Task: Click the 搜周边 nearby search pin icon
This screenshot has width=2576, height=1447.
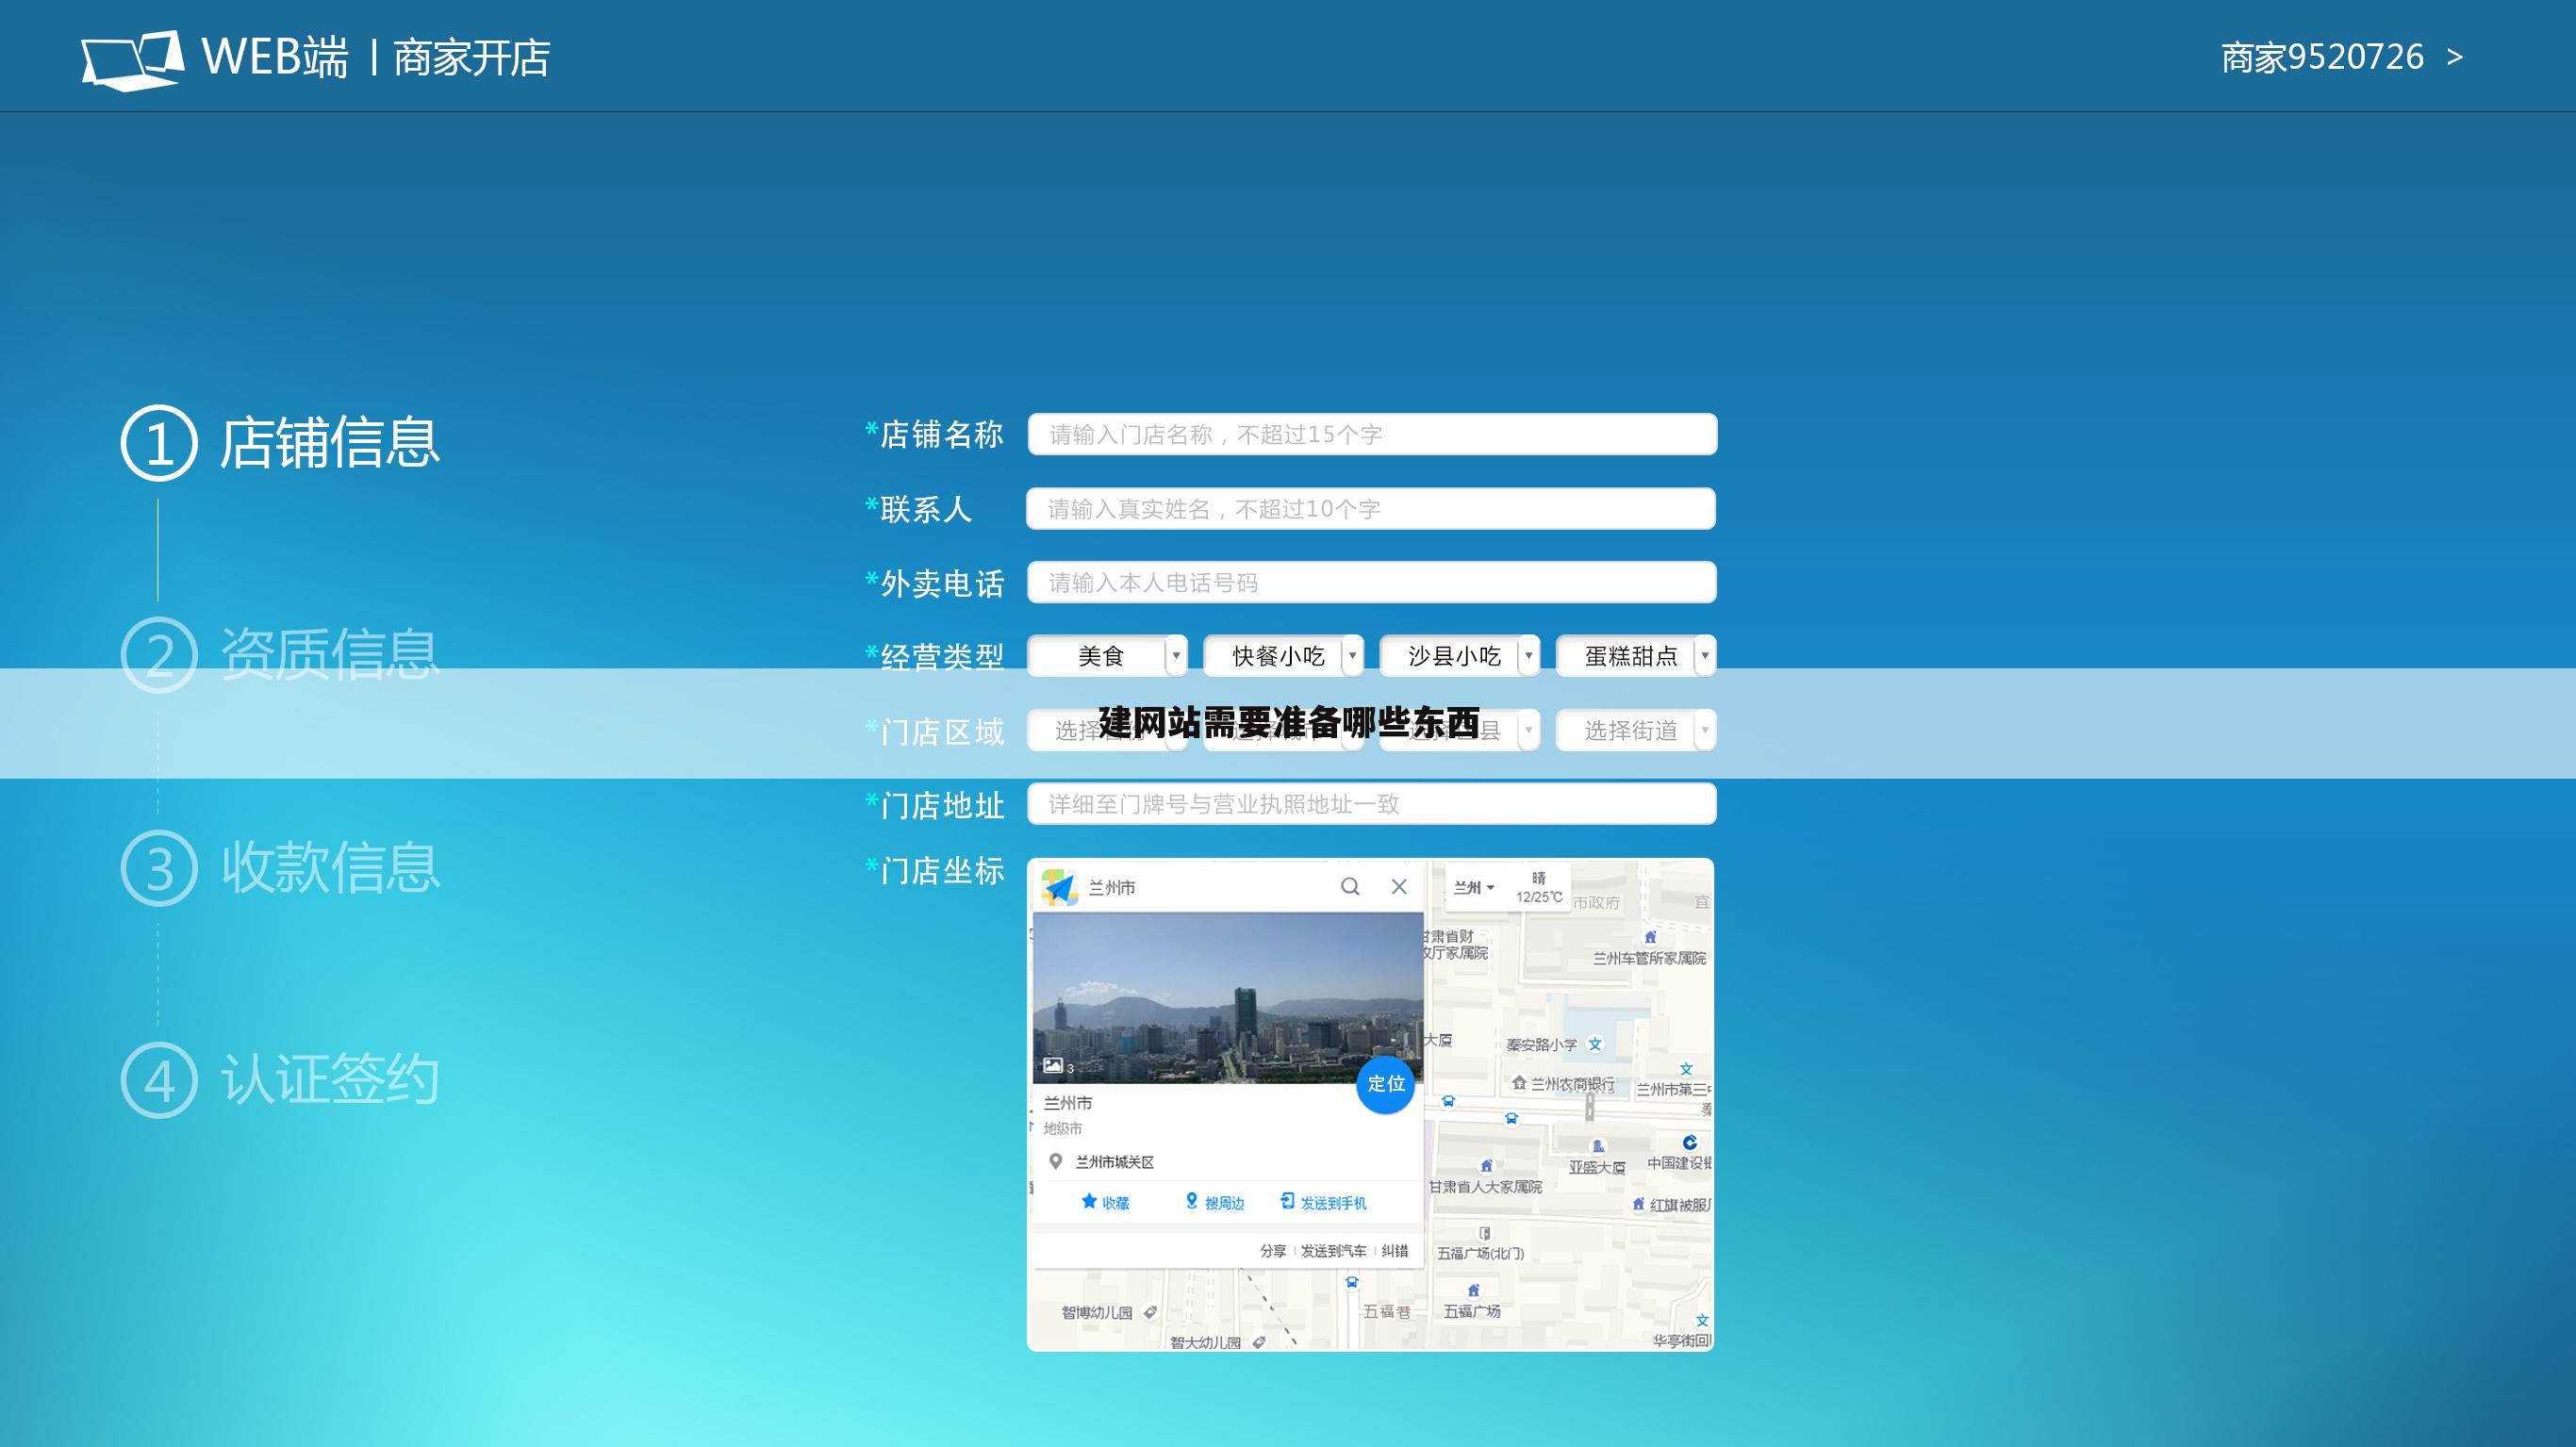Action: (1191, 1201)
